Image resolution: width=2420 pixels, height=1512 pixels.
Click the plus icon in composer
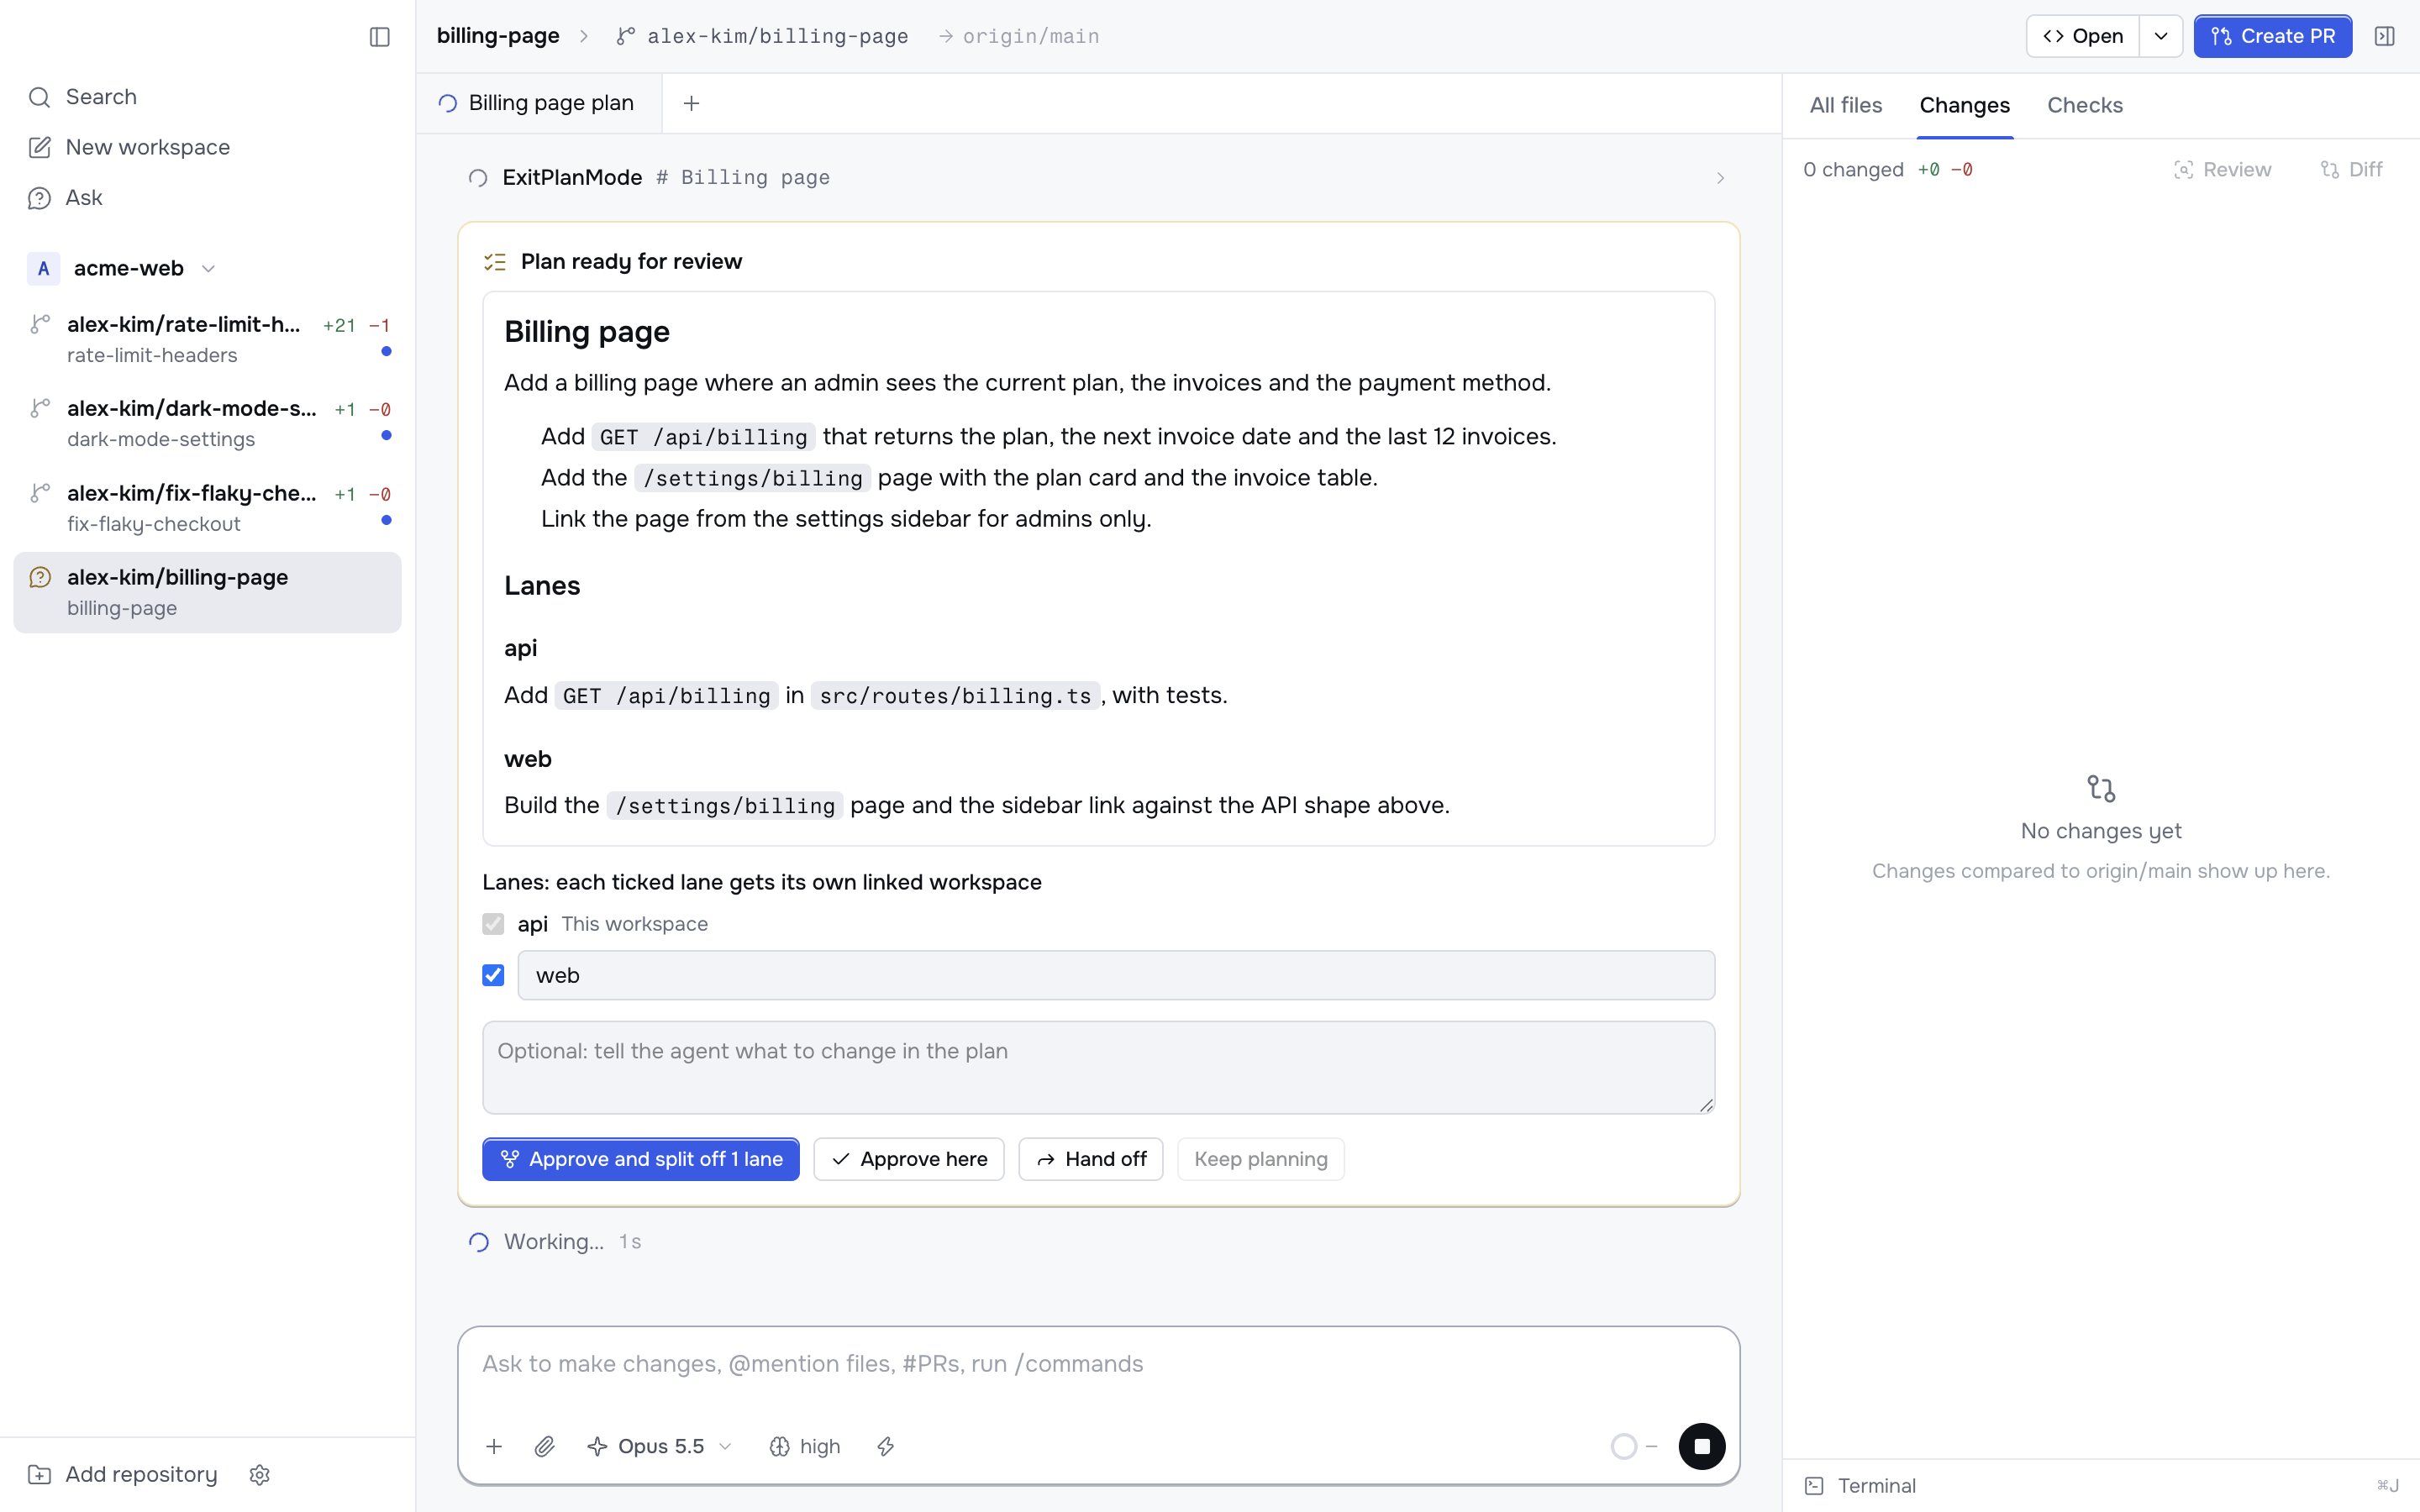tap(494, 1446)
